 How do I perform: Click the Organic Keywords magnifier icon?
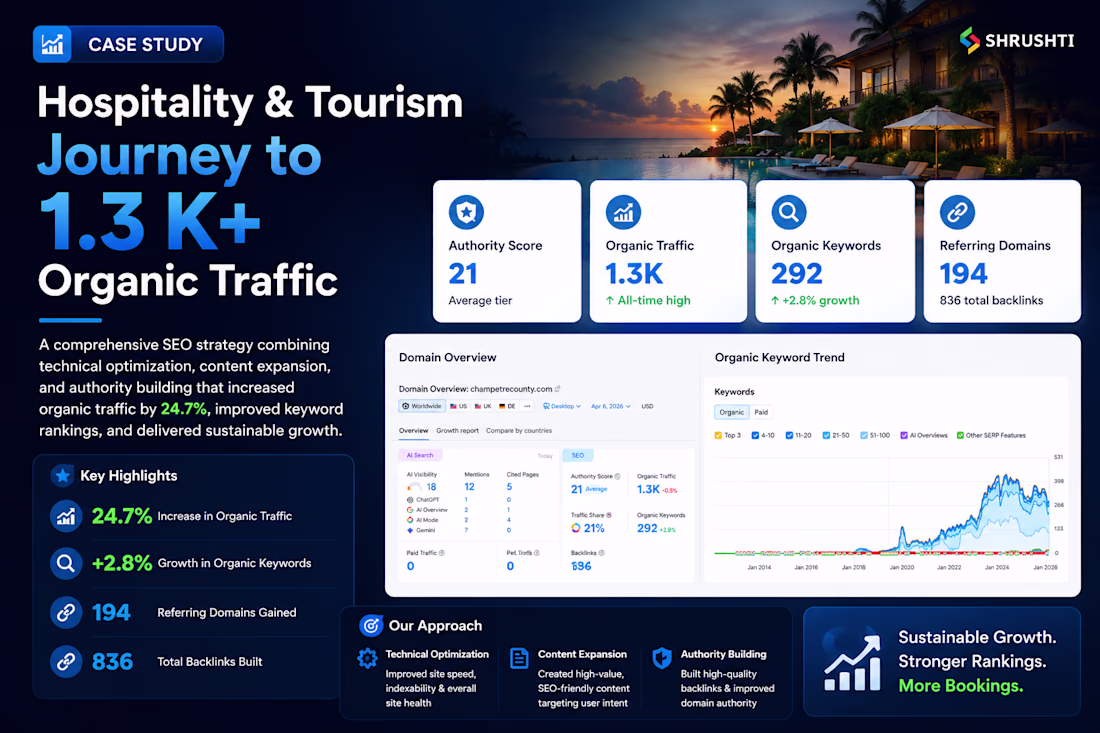(x=789, y=212)
